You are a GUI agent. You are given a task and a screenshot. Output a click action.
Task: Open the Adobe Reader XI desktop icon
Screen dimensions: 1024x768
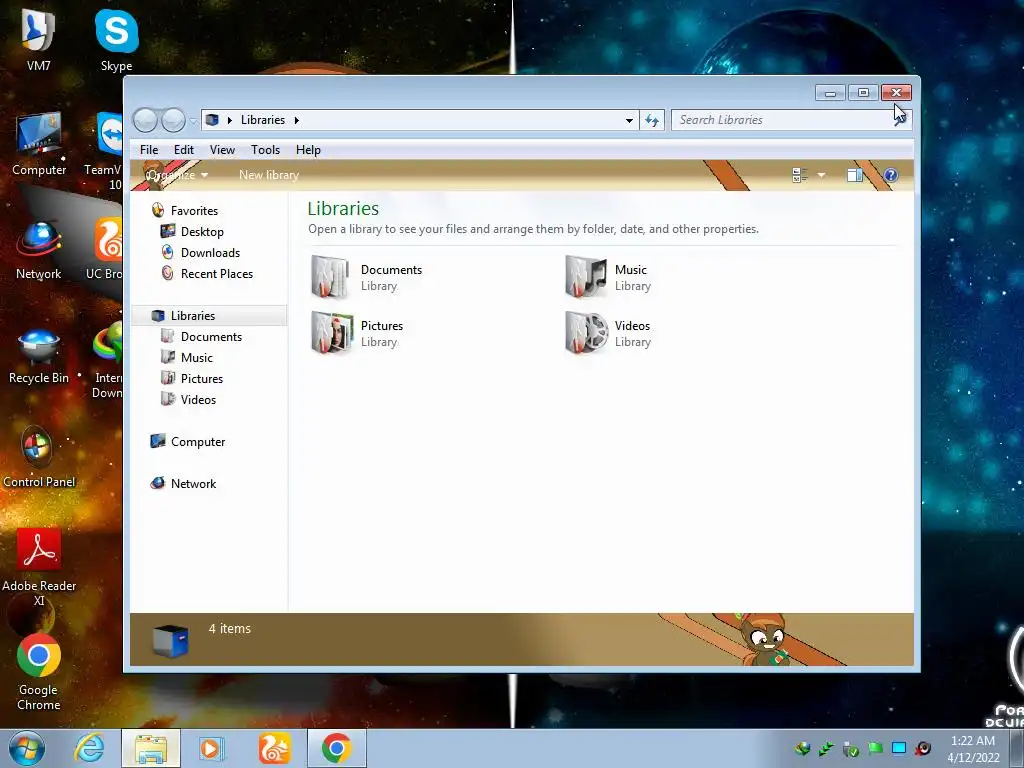pos(39,567)
